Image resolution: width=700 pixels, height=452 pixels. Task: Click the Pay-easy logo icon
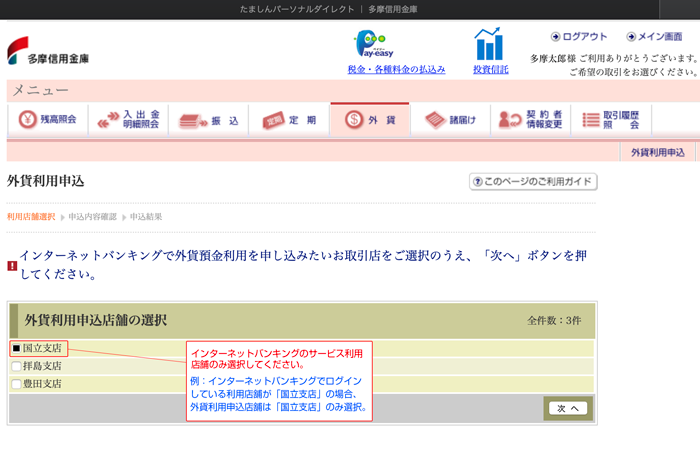pos(373,44)
